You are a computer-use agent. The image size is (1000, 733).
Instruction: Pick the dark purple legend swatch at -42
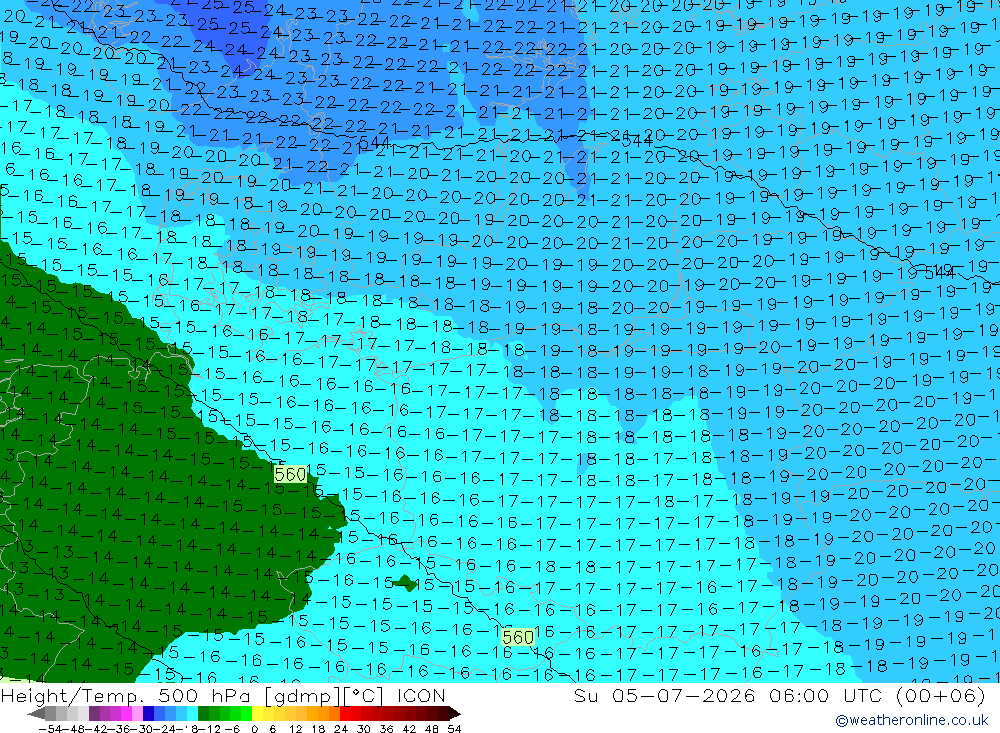(x=94, y=714)
